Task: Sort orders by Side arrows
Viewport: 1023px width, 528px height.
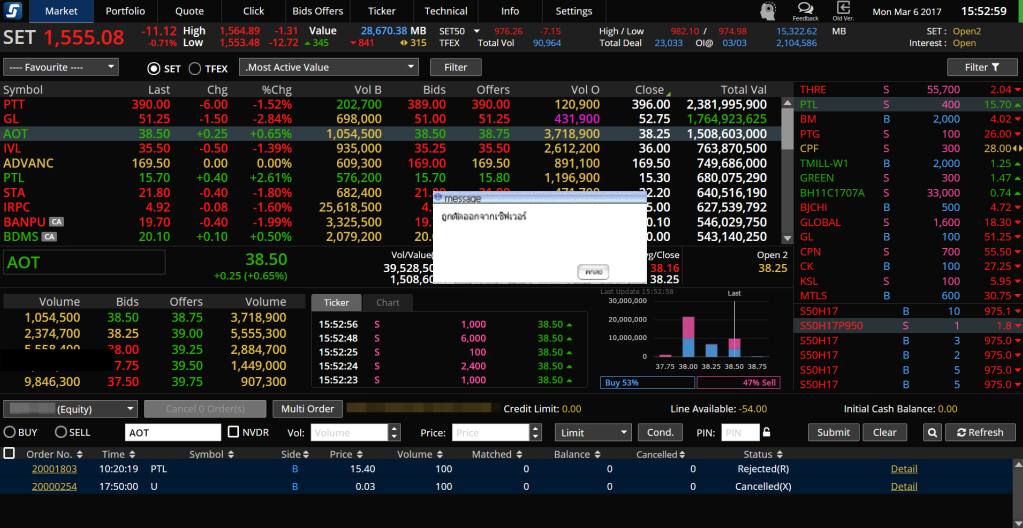Action: tap(306, 454)
